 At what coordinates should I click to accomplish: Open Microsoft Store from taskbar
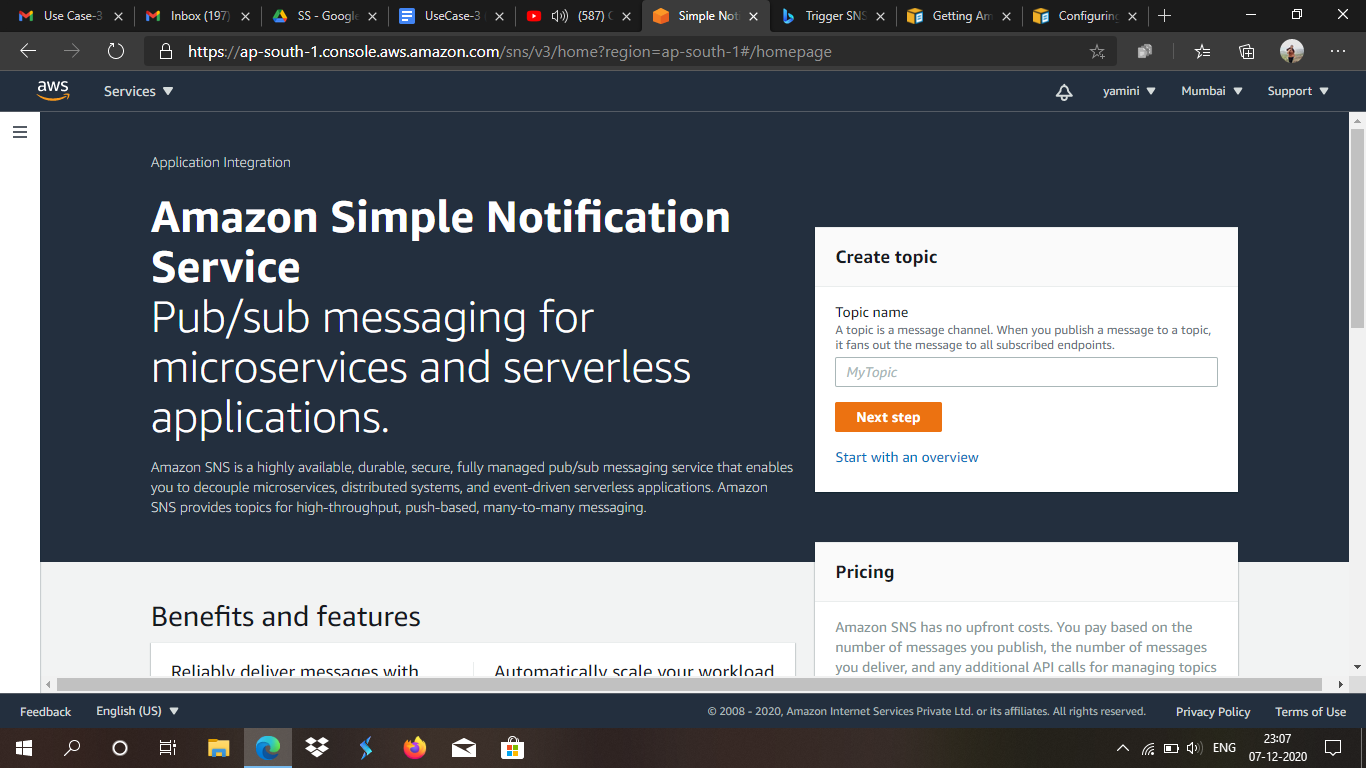tap(512, 748)
